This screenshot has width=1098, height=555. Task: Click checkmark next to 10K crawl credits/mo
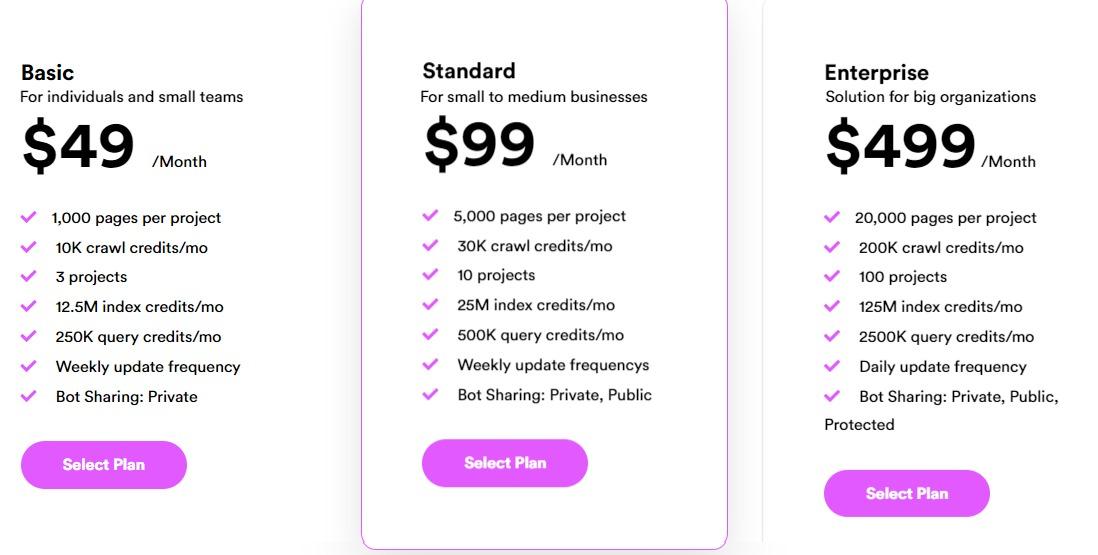coord(28,247)
